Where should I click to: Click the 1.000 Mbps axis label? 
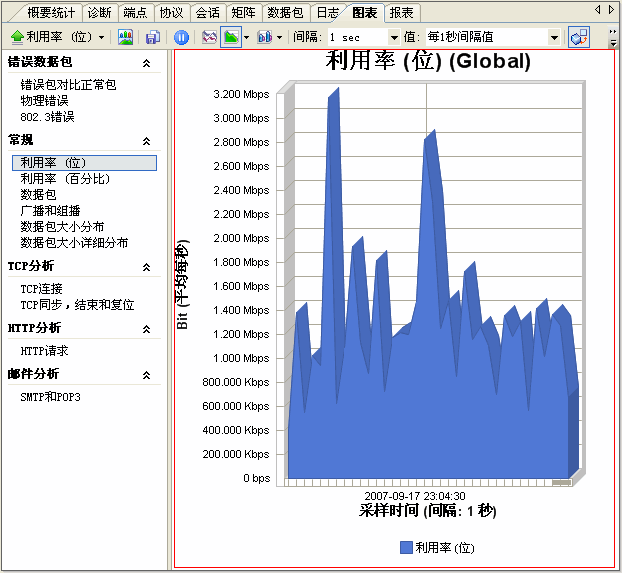[x=241, y=358]
